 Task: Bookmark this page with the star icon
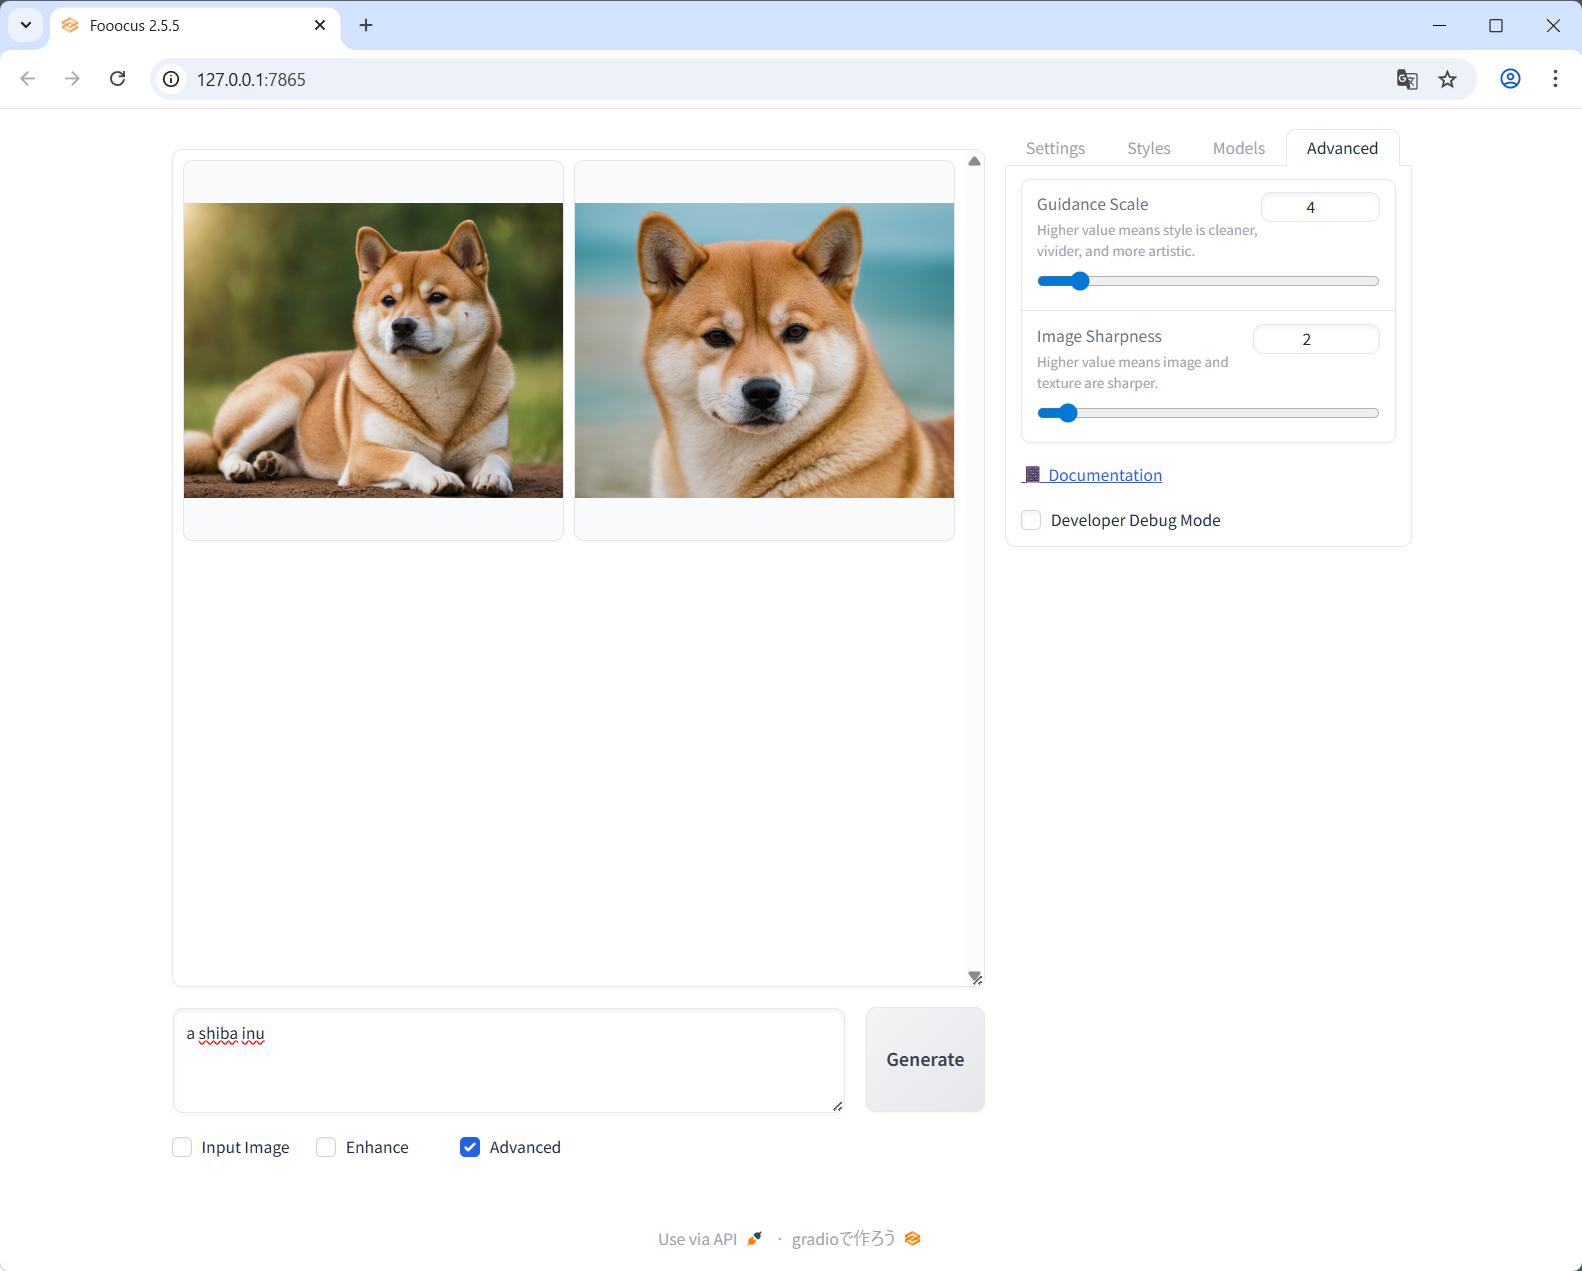[1447, 79]
